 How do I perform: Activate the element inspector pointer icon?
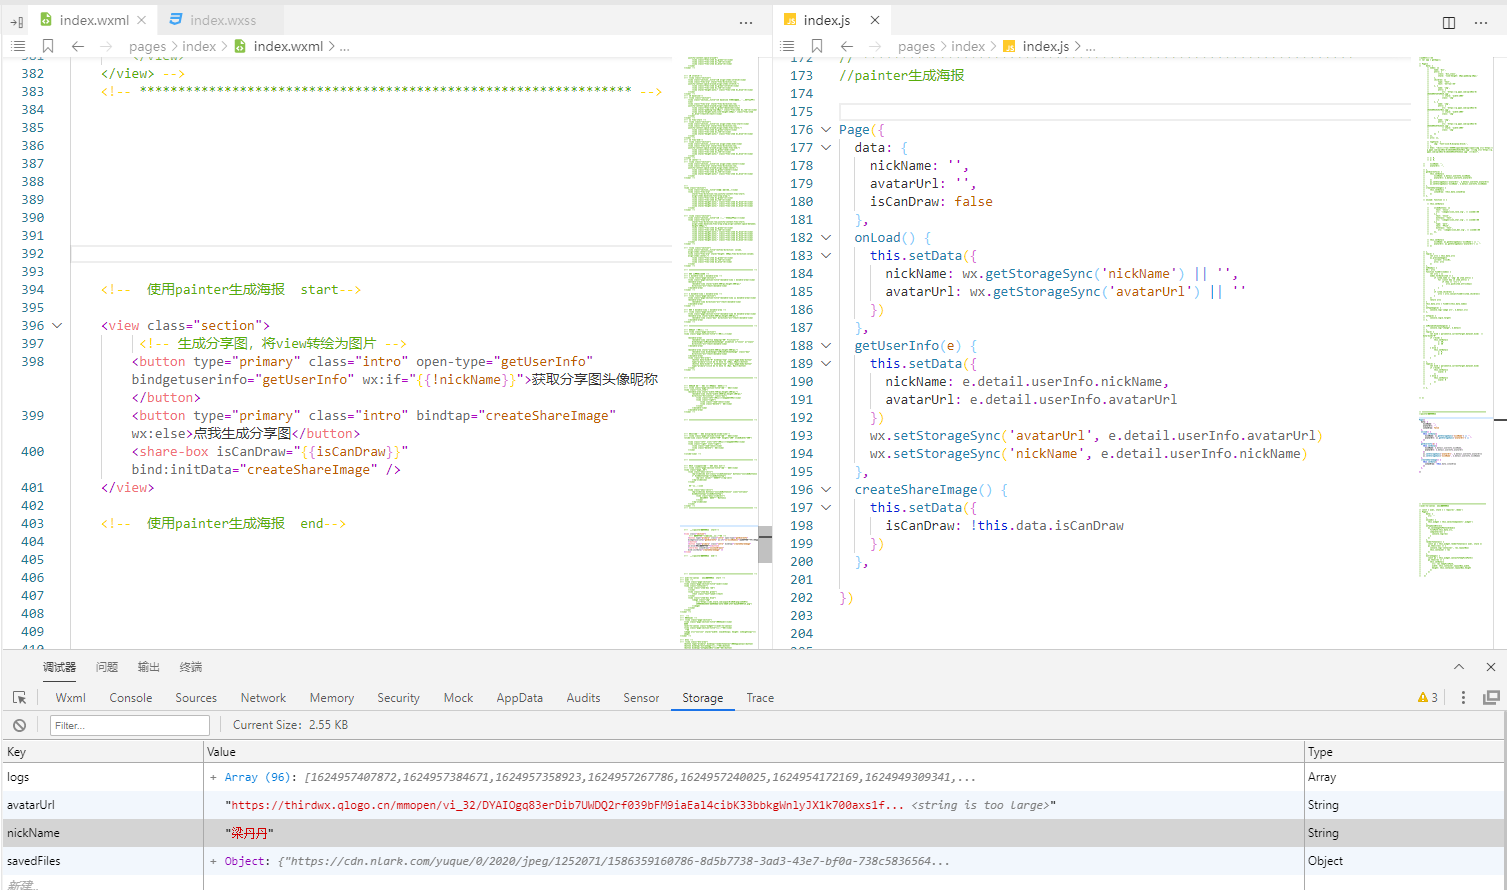[19, 698]
